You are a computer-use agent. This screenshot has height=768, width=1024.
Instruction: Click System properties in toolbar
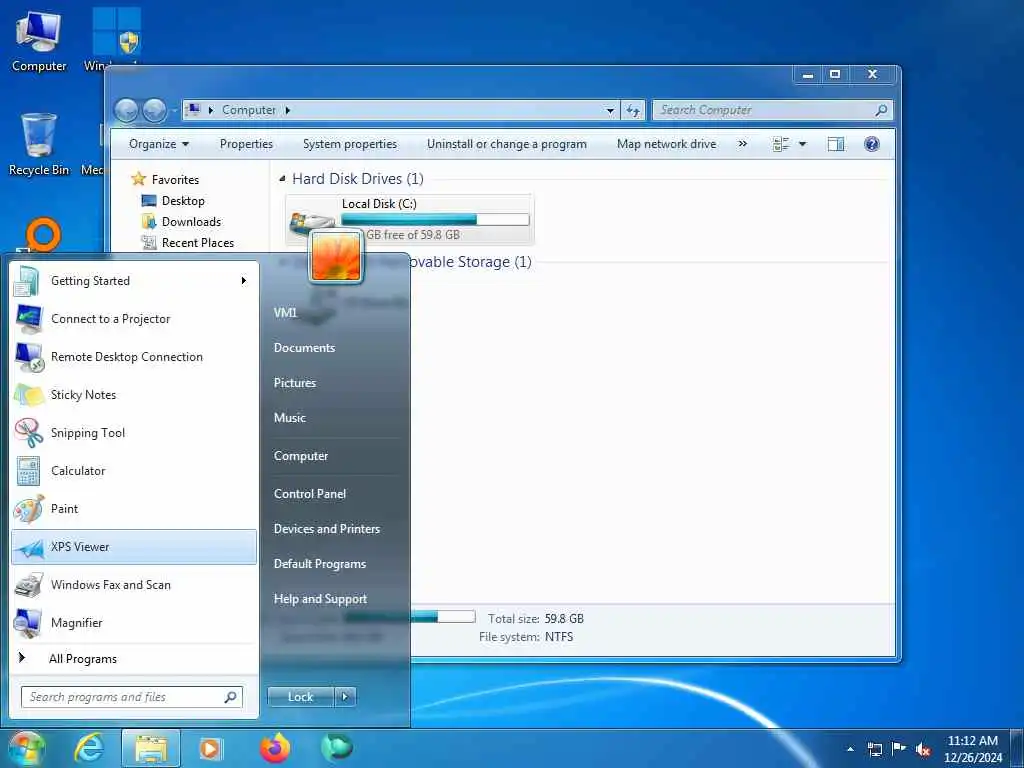349,144
